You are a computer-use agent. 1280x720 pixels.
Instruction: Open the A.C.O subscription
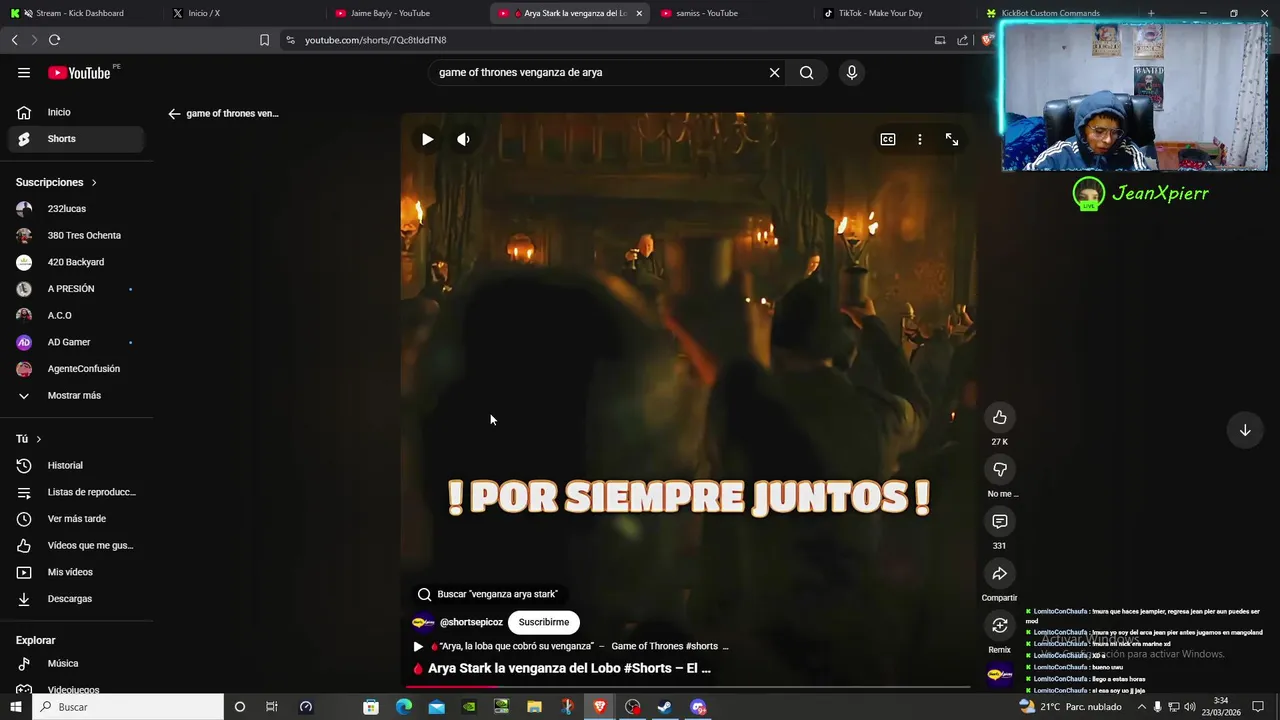[x=76, y=315]
